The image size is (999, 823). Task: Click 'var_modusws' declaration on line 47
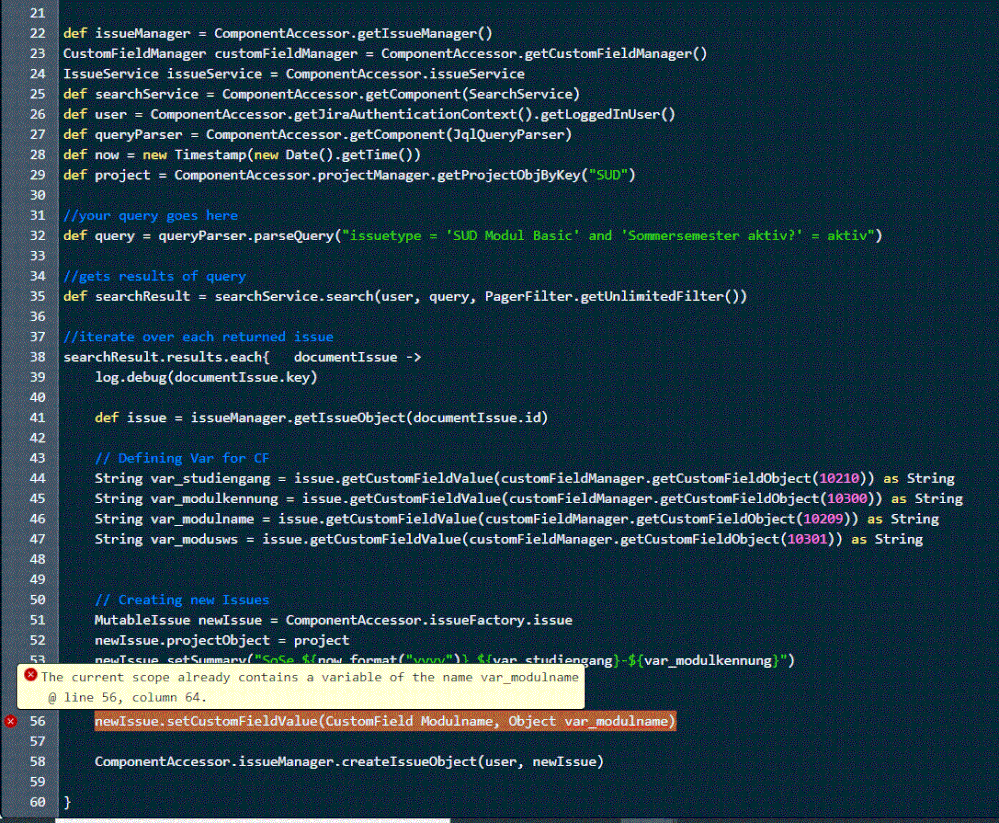194,539
